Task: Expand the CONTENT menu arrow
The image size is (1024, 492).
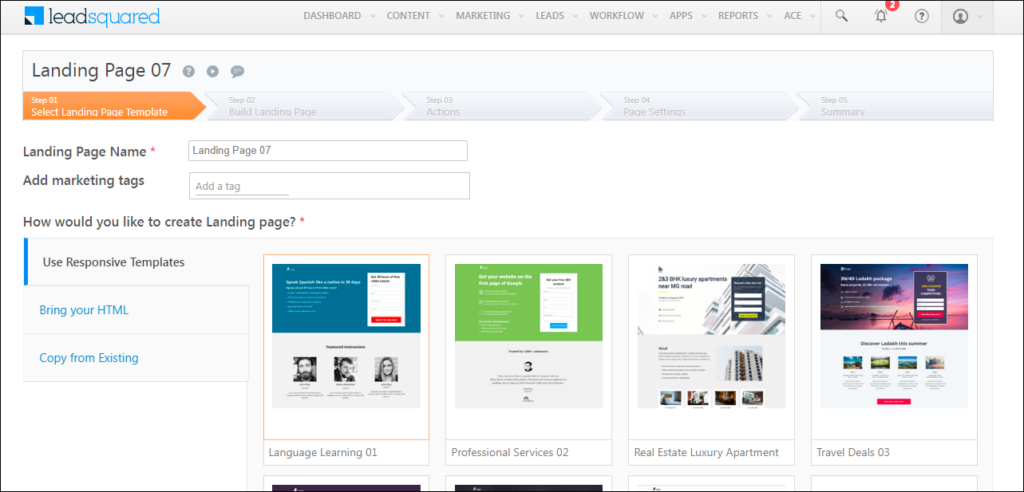Action: [441, 16]
